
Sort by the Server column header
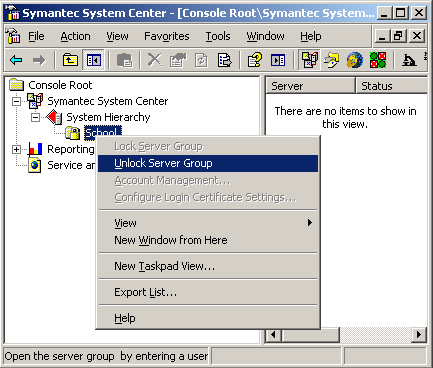[x=310, y=86]
